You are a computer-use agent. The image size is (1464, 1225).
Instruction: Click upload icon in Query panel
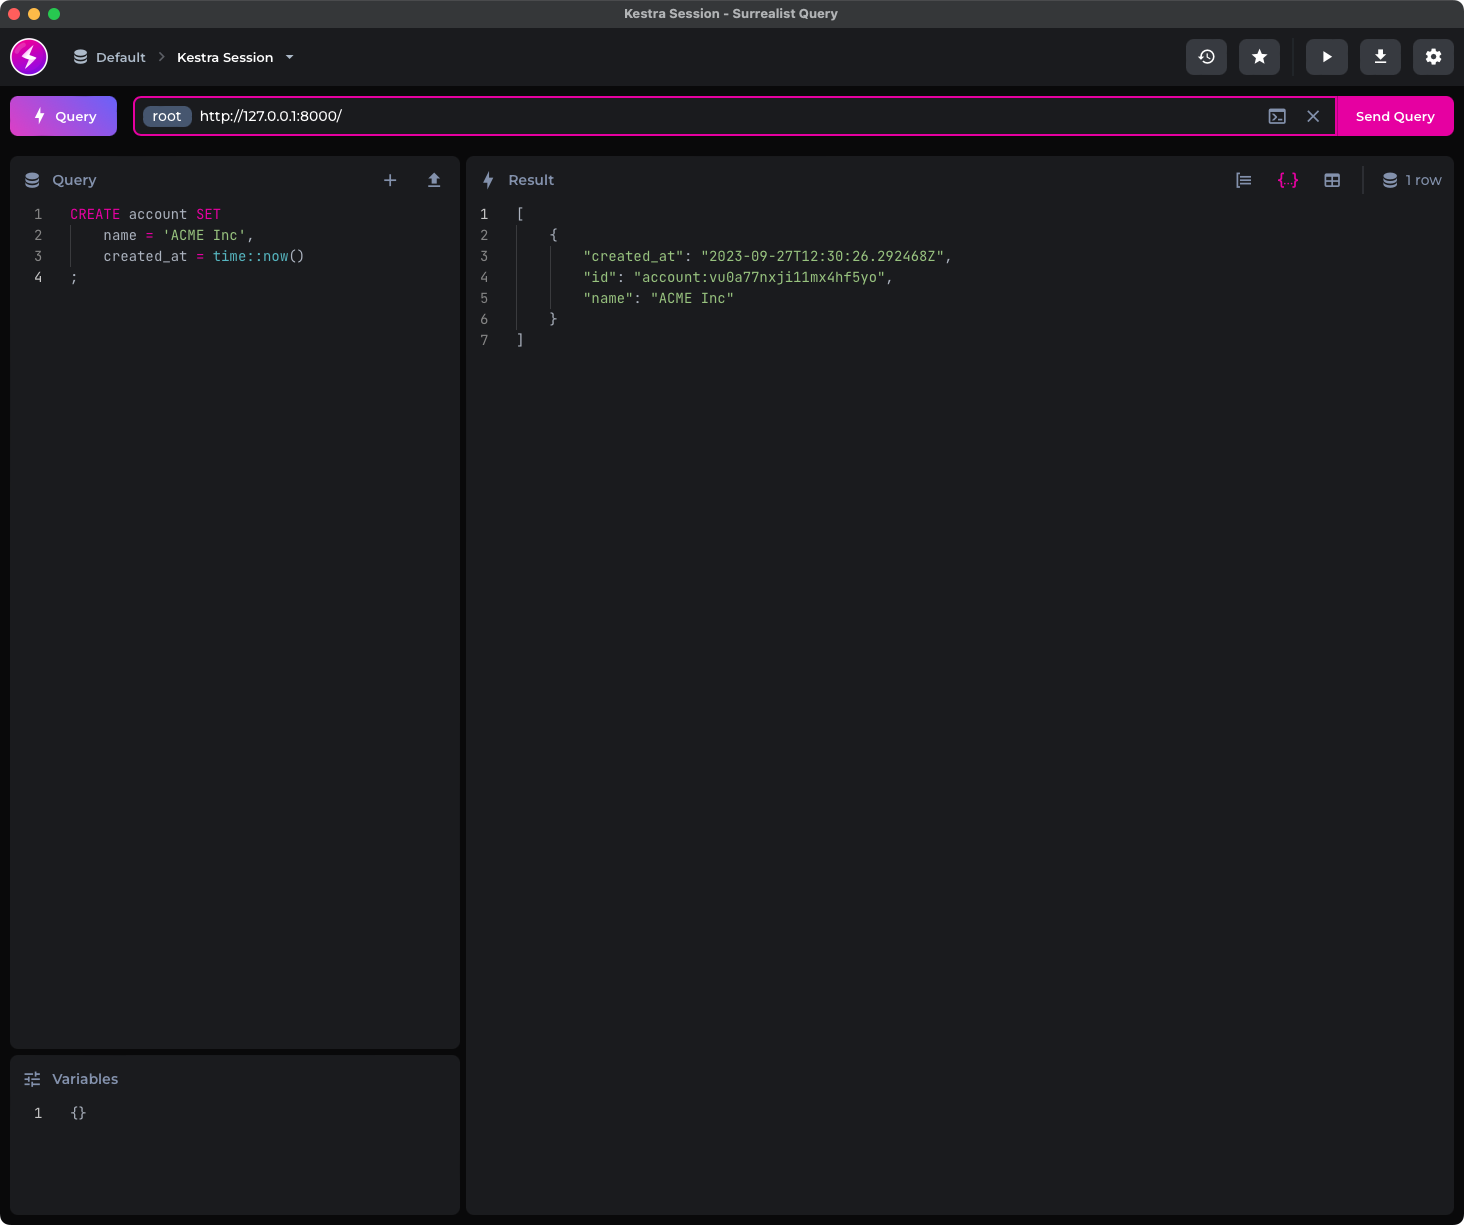coord(434,180)
